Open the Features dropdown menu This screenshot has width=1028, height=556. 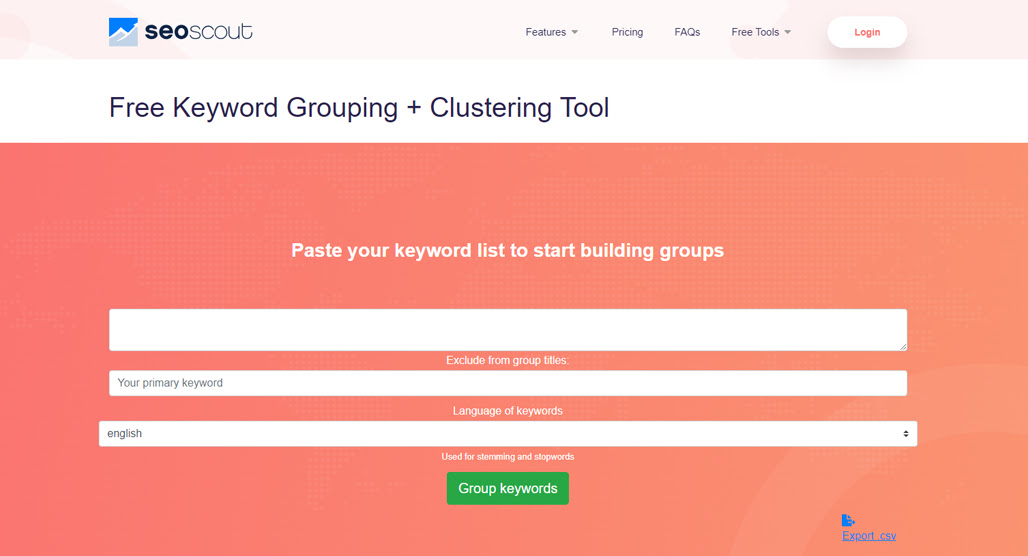[x=551, y=32]
